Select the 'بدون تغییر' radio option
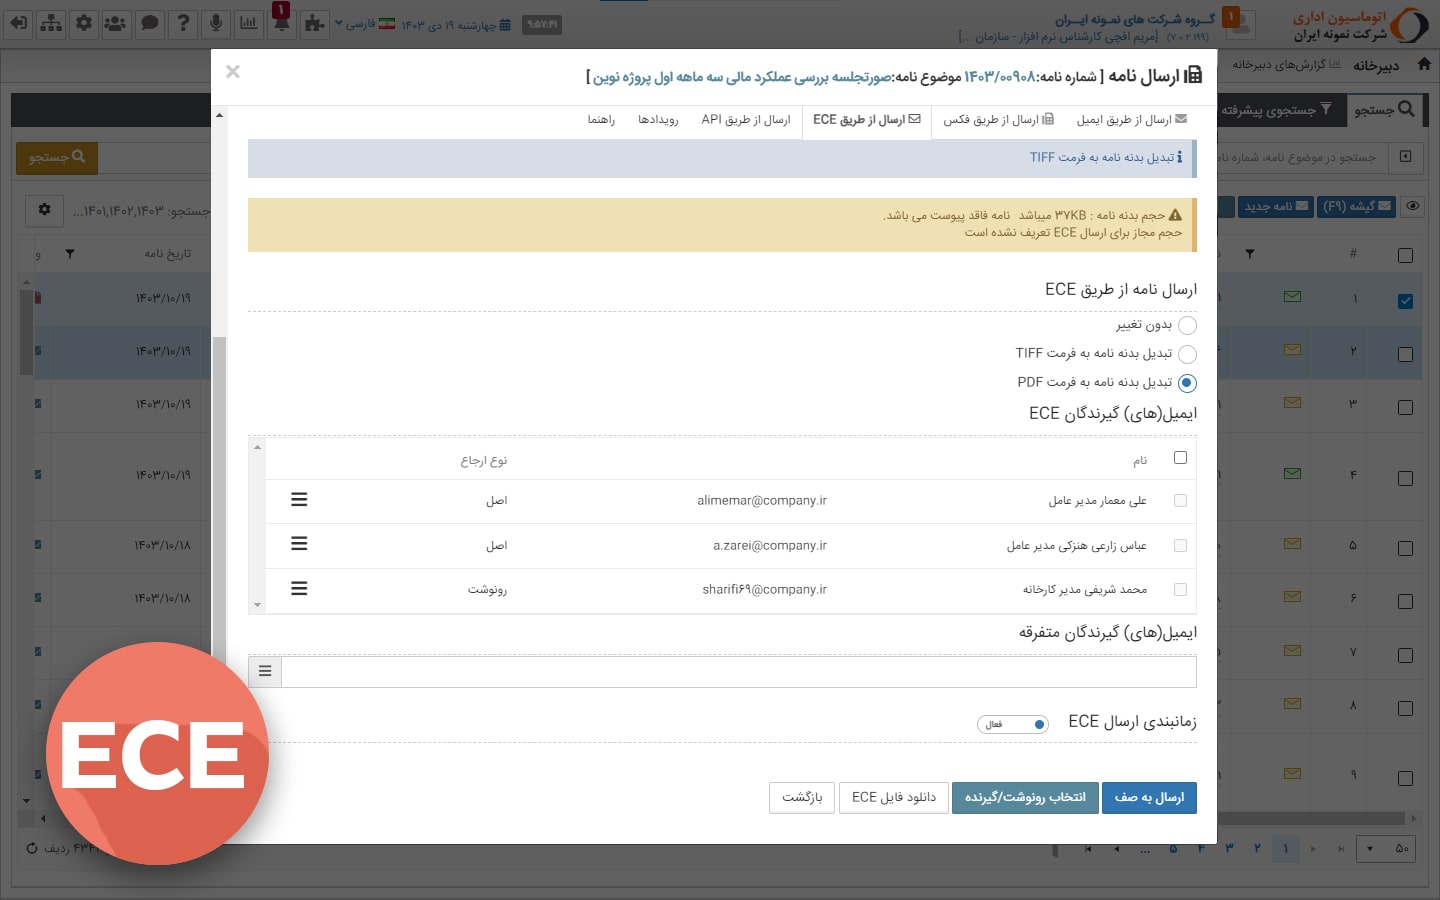 (1187, 325)
